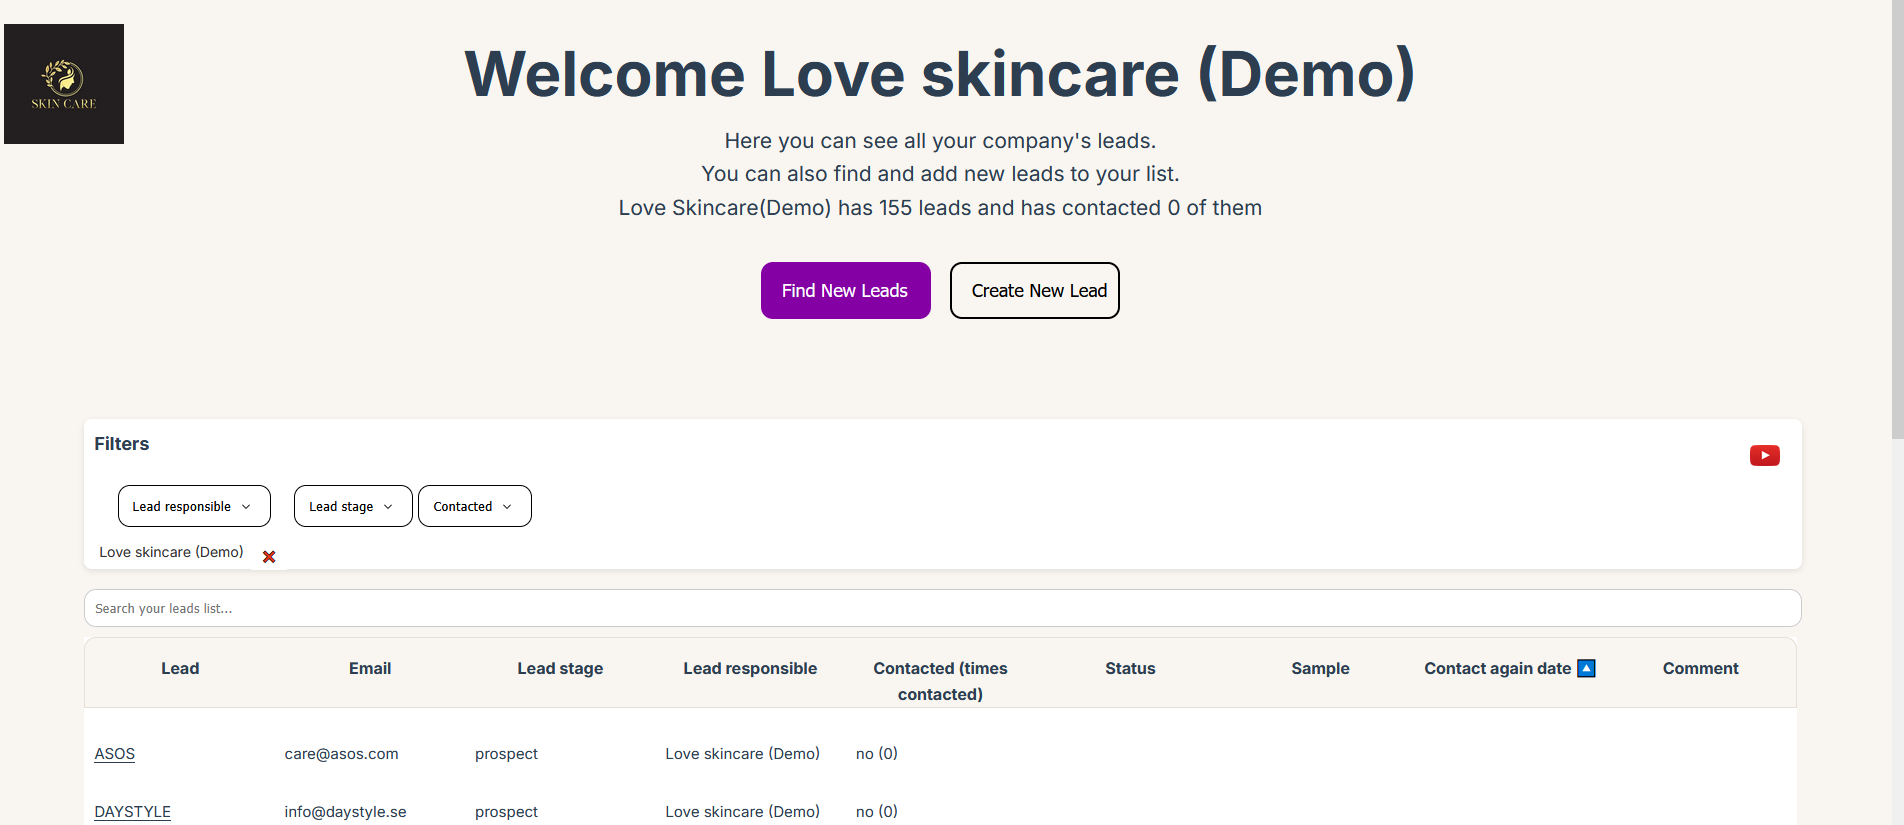Click the Filters panel title

(122, 444)
